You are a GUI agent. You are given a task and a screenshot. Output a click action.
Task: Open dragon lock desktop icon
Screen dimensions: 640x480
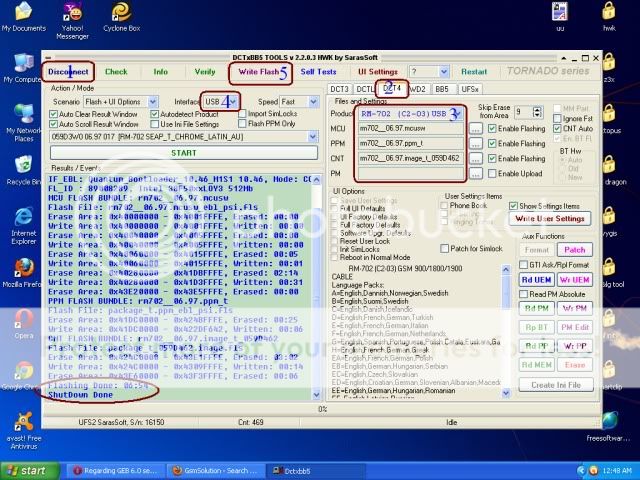(x=611, y=171)
